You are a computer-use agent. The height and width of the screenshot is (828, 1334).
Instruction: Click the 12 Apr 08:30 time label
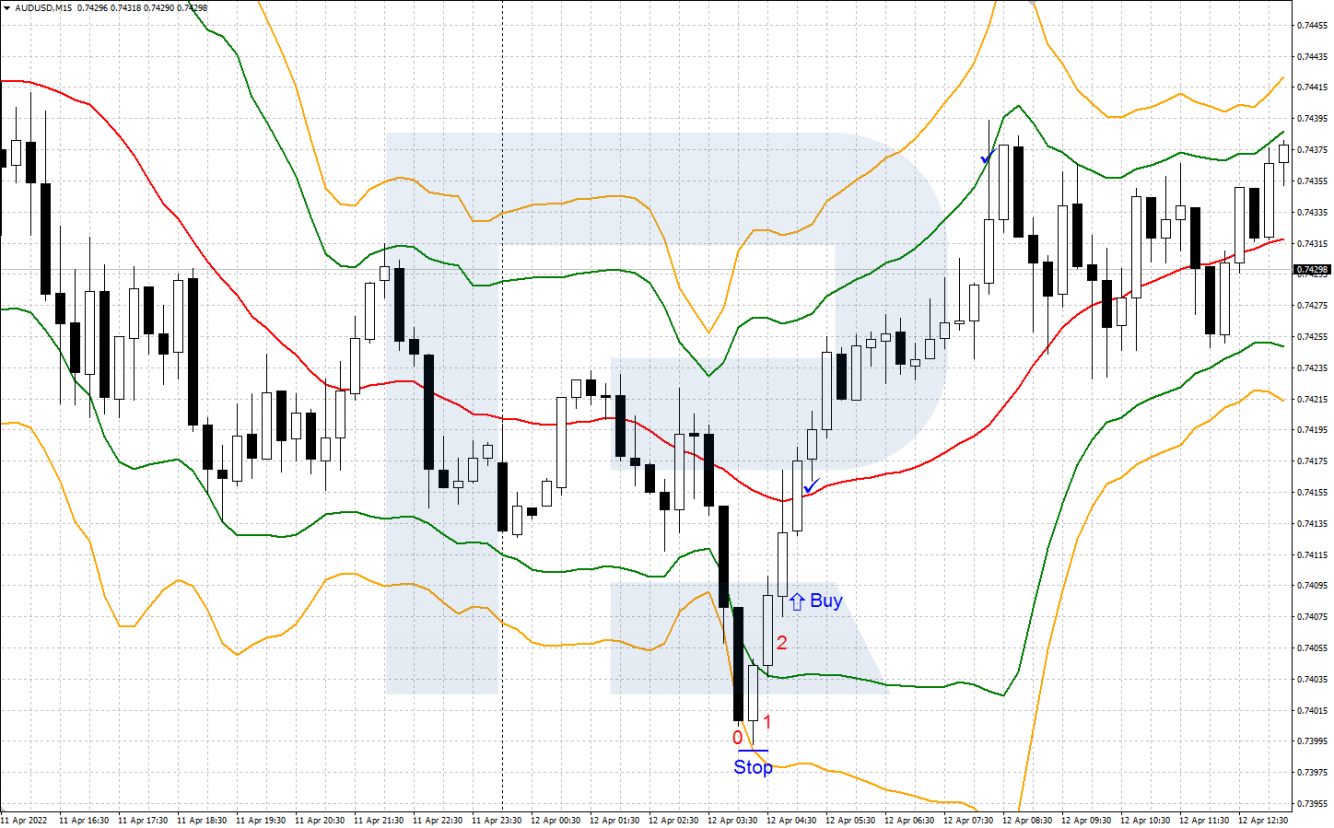coord(1025,819)
